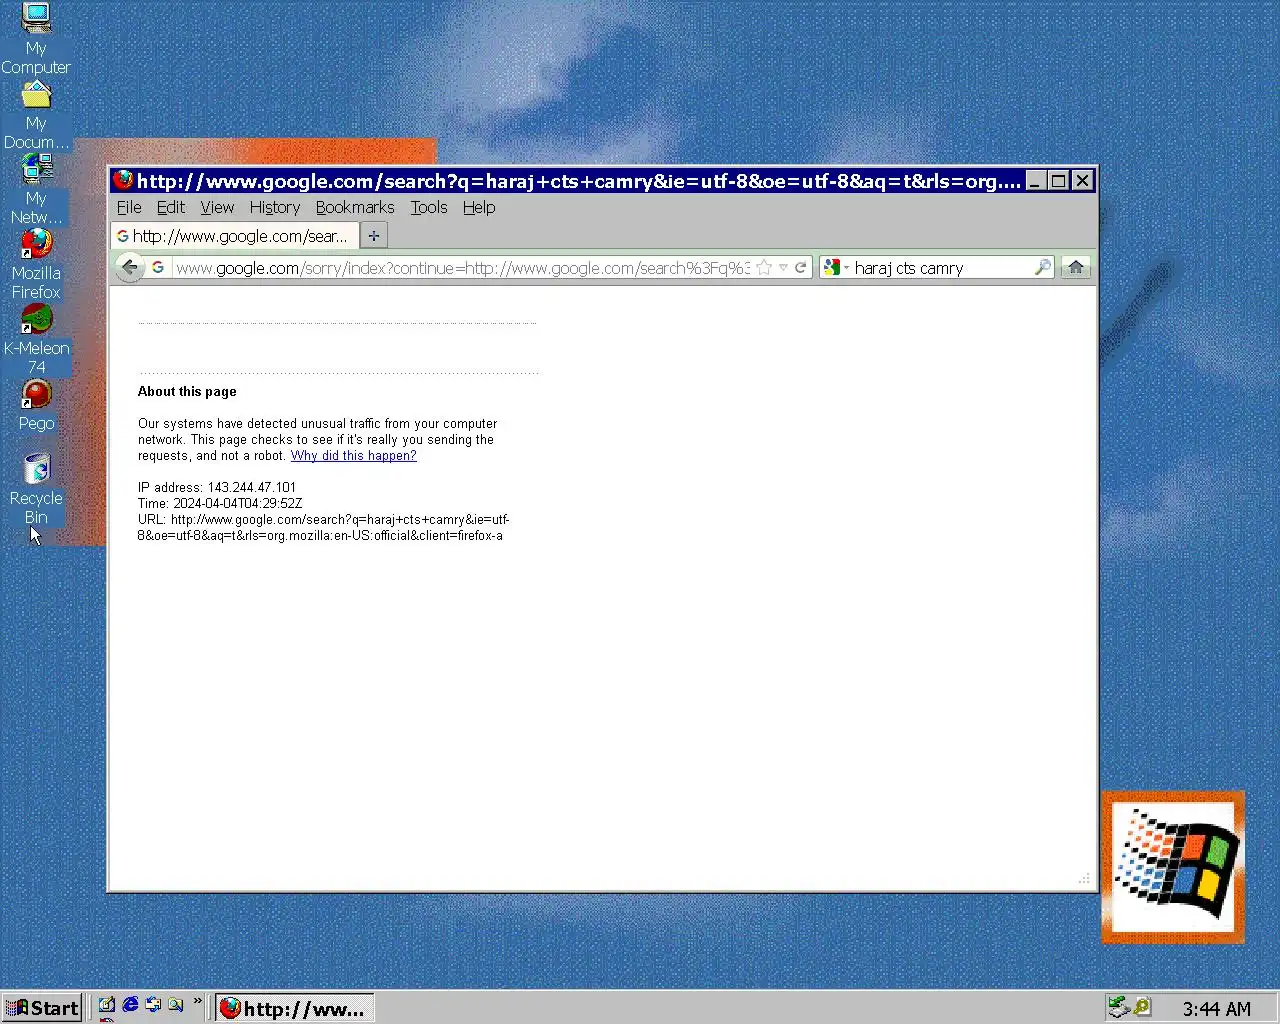This screenshot has height=1024, width=1280.
Task: Open the History menu
Action: point(275,207)
